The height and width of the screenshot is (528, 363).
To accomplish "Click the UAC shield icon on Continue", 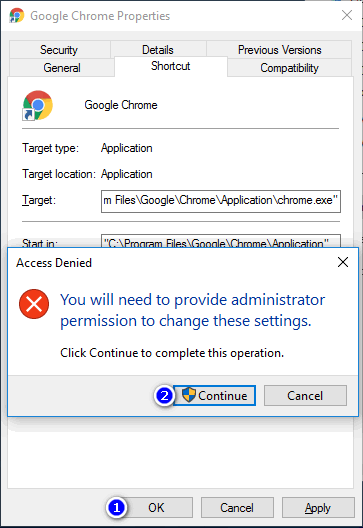I will [189, 395].
